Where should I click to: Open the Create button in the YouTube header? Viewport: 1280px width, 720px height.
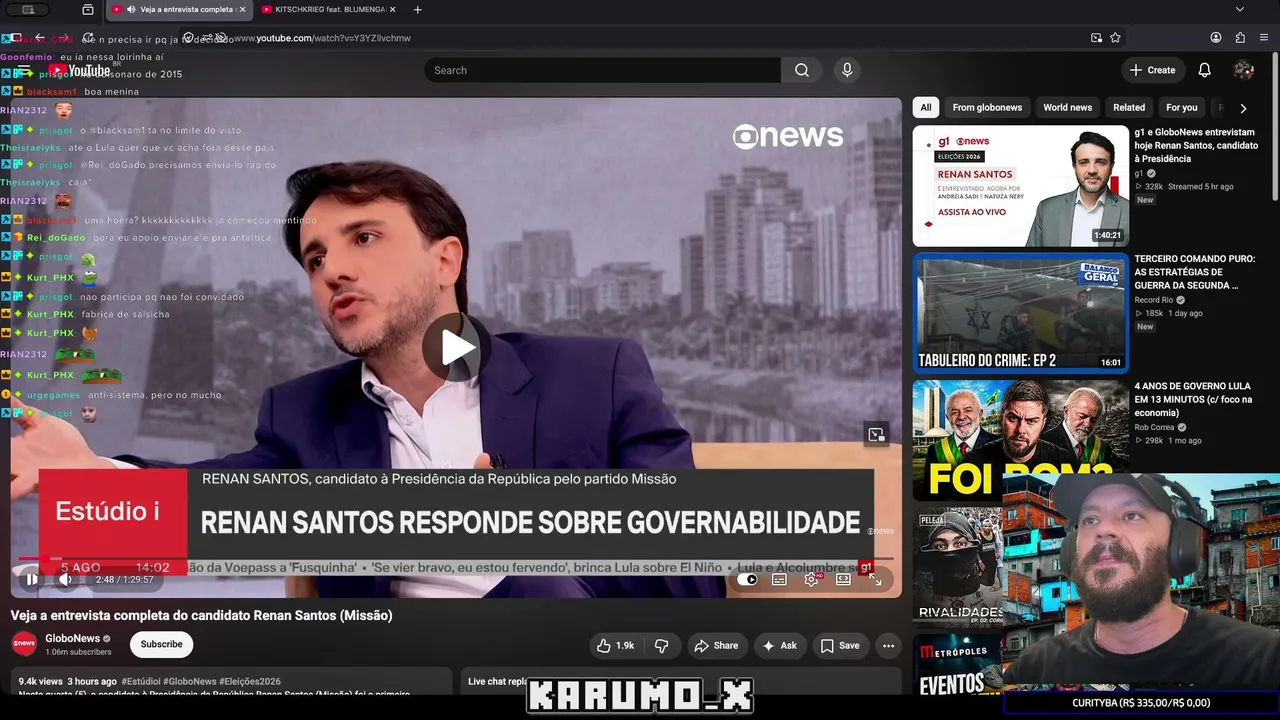1152,70
